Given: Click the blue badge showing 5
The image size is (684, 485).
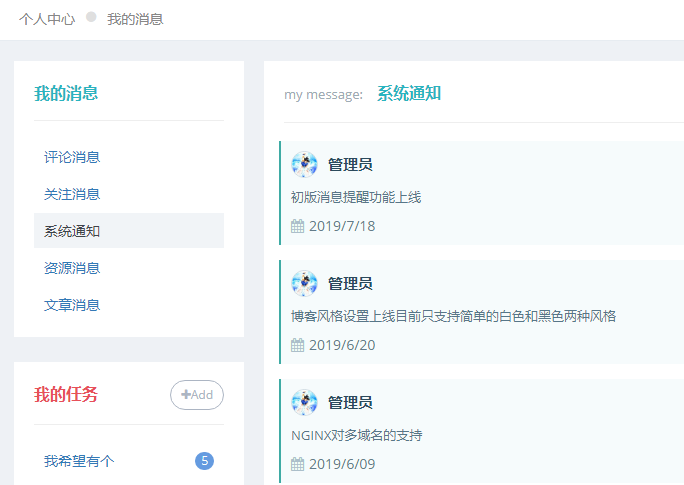Looking at the screenshot, I should (204, 461).
